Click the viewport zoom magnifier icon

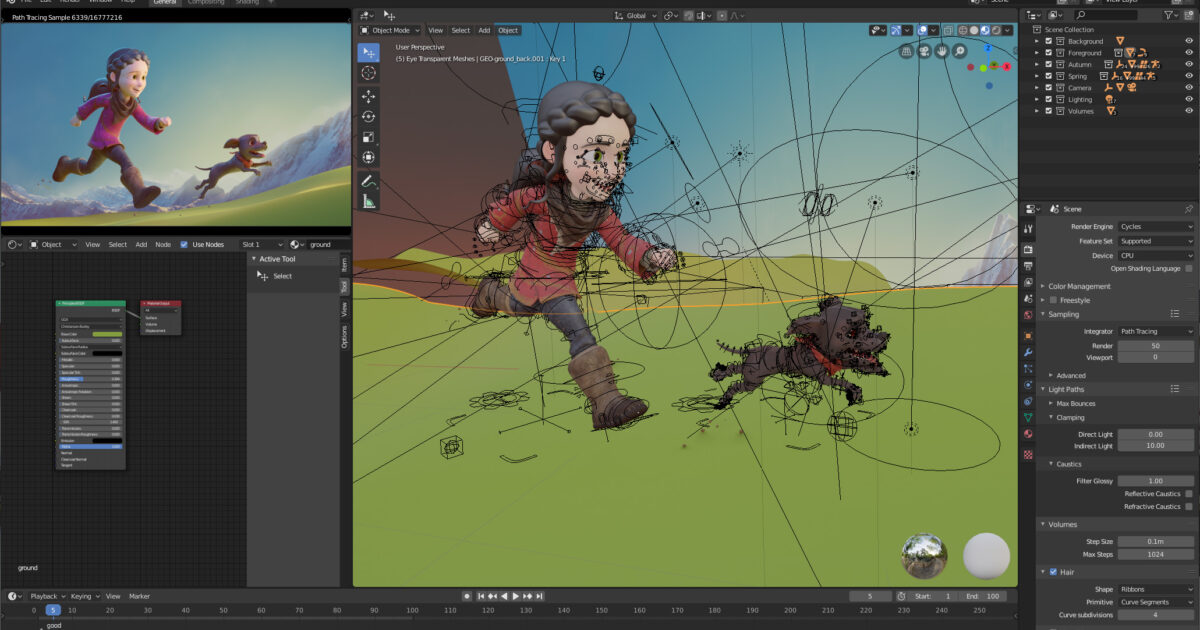click(960, 51)
